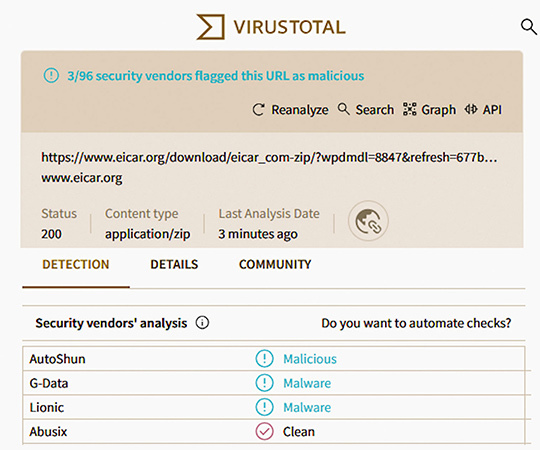The width and height of the screenshot is (540, 450).
Task: Click the globe with link icon
Action: (x=368, y=221)
